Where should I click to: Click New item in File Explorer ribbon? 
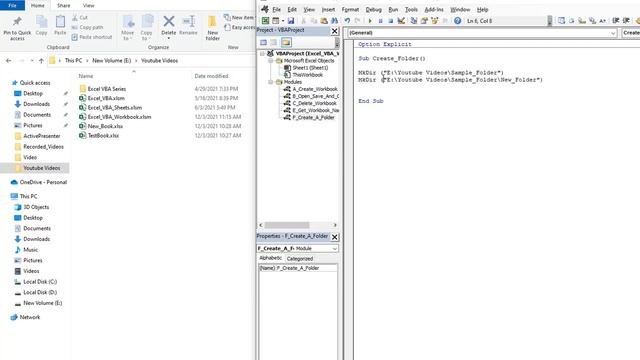(239, 18)
